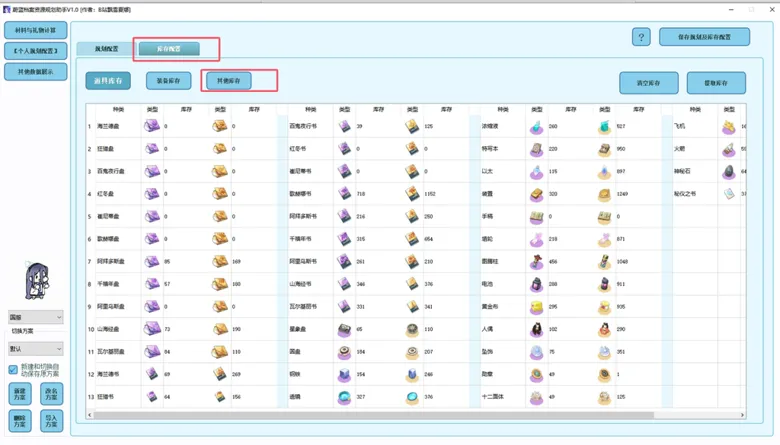780x445 pixels.
Task: Select the 道具库存 sub-tab
Action: point(108,81)
